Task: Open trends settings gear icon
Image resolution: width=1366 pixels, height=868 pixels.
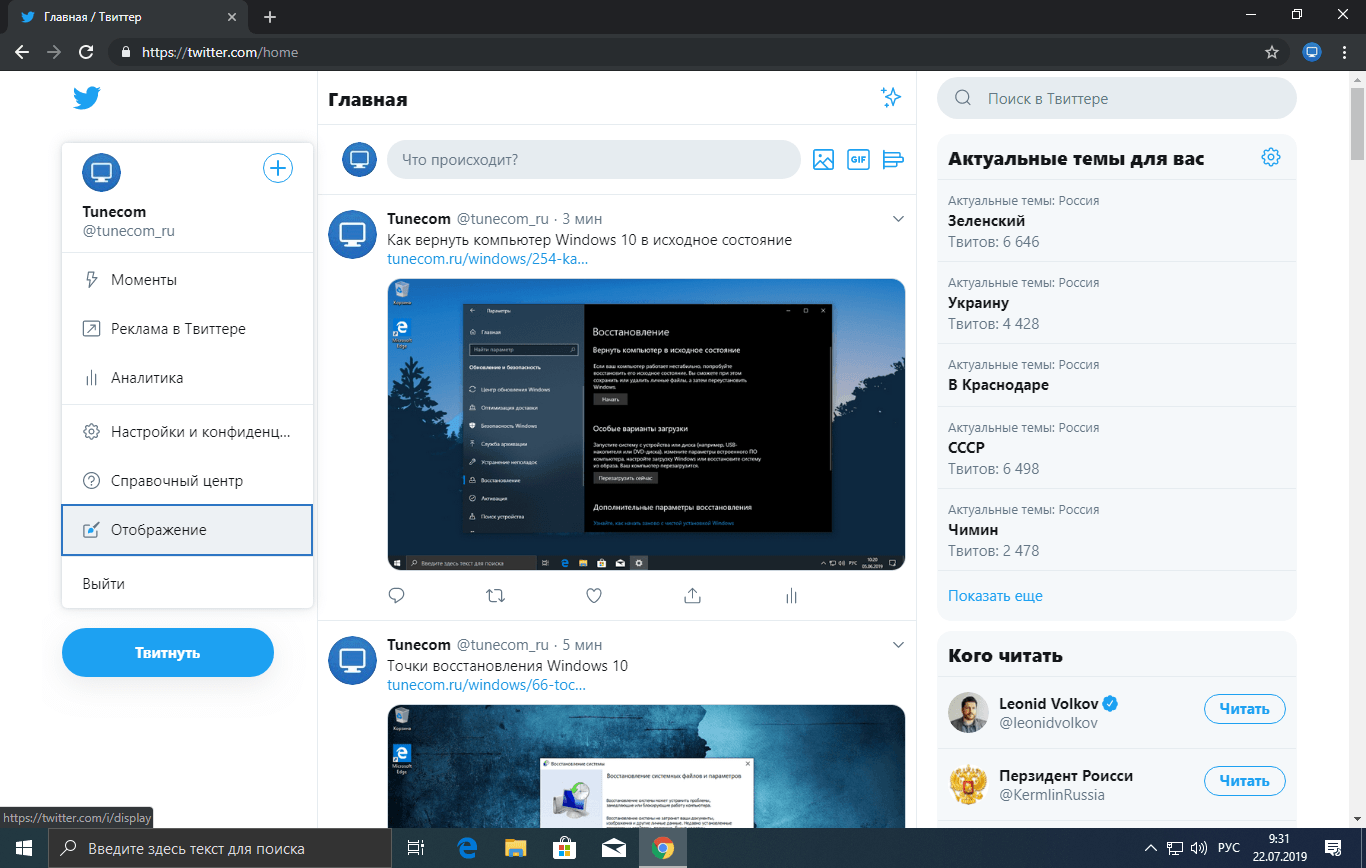Action: pos(1270,157)
